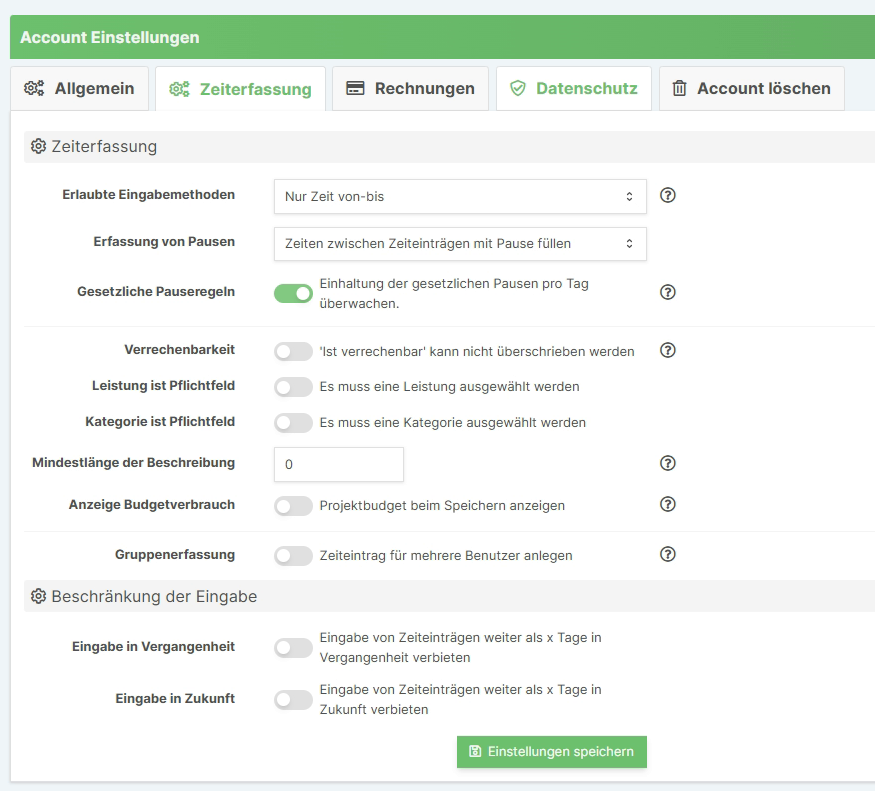Click help icon for Gesetzliche Pauseregeln
Screen dimensions: 875x791
click(669, 292)
